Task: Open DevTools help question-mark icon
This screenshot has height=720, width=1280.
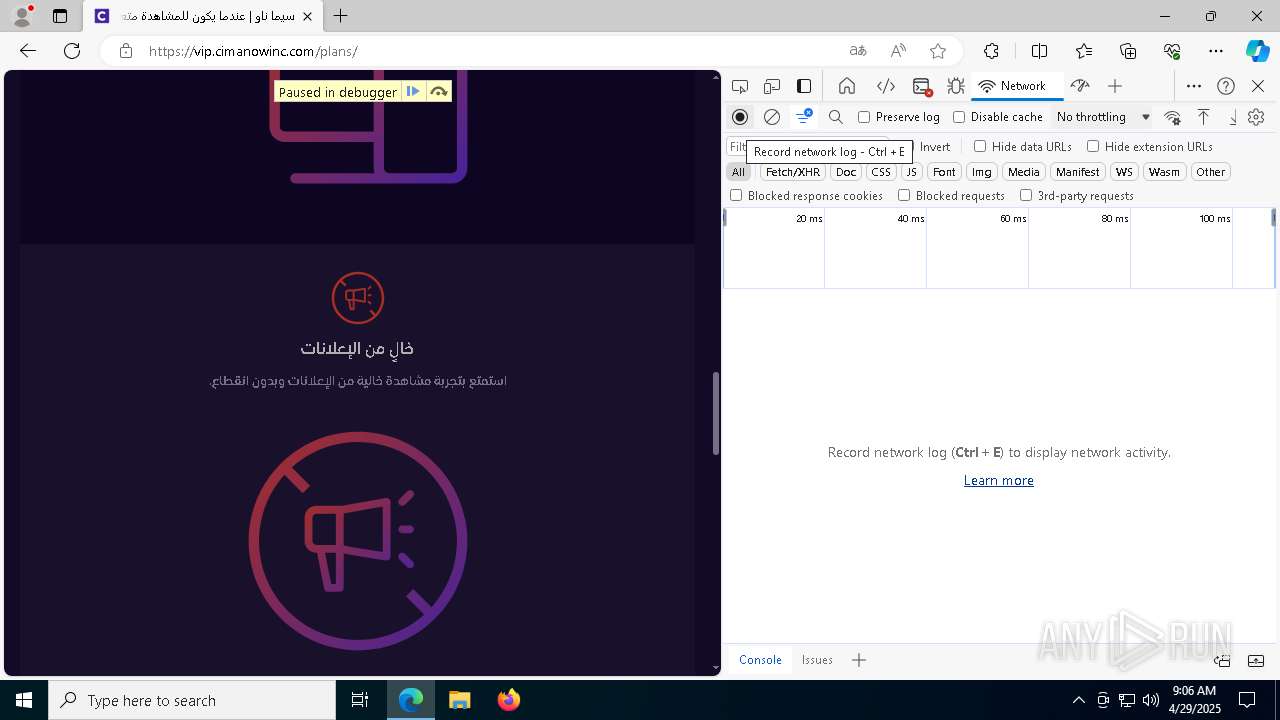Action: tap(1226, 86)
